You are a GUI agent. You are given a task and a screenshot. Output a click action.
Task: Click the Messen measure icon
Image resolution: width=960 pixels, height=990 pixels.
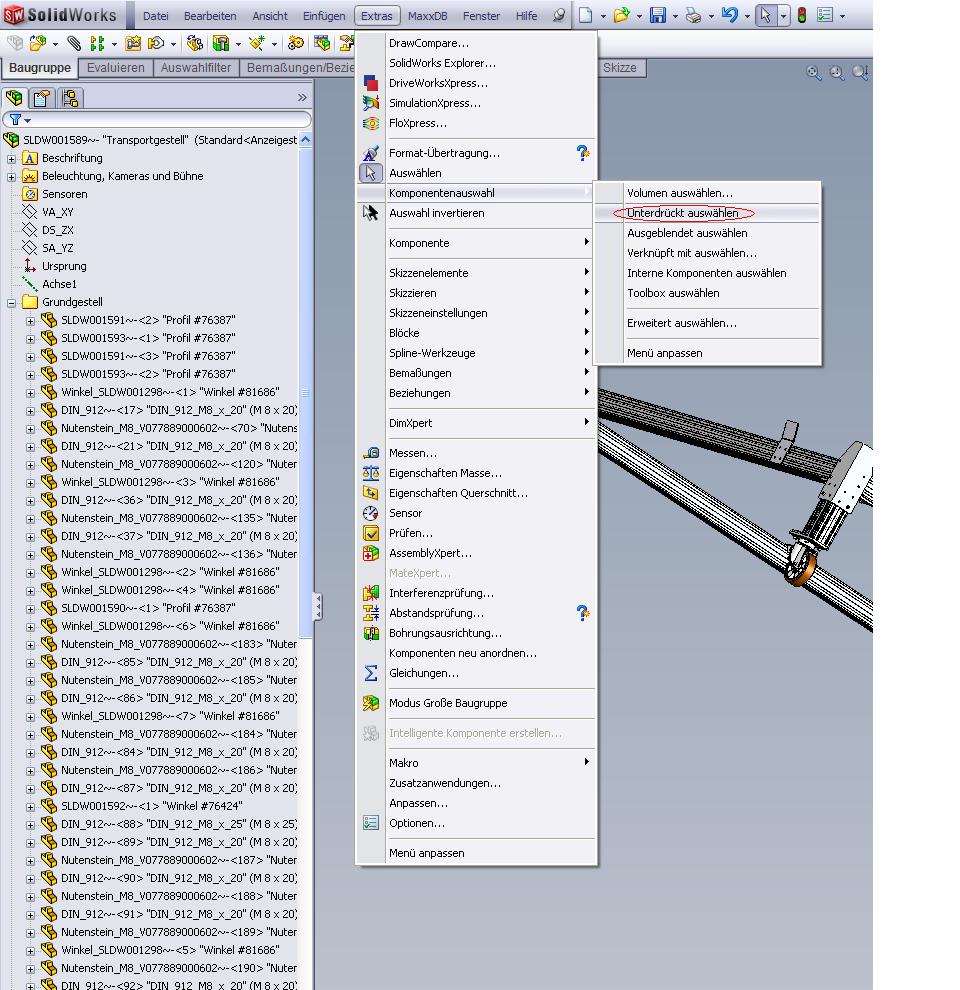tap(371, 453)
